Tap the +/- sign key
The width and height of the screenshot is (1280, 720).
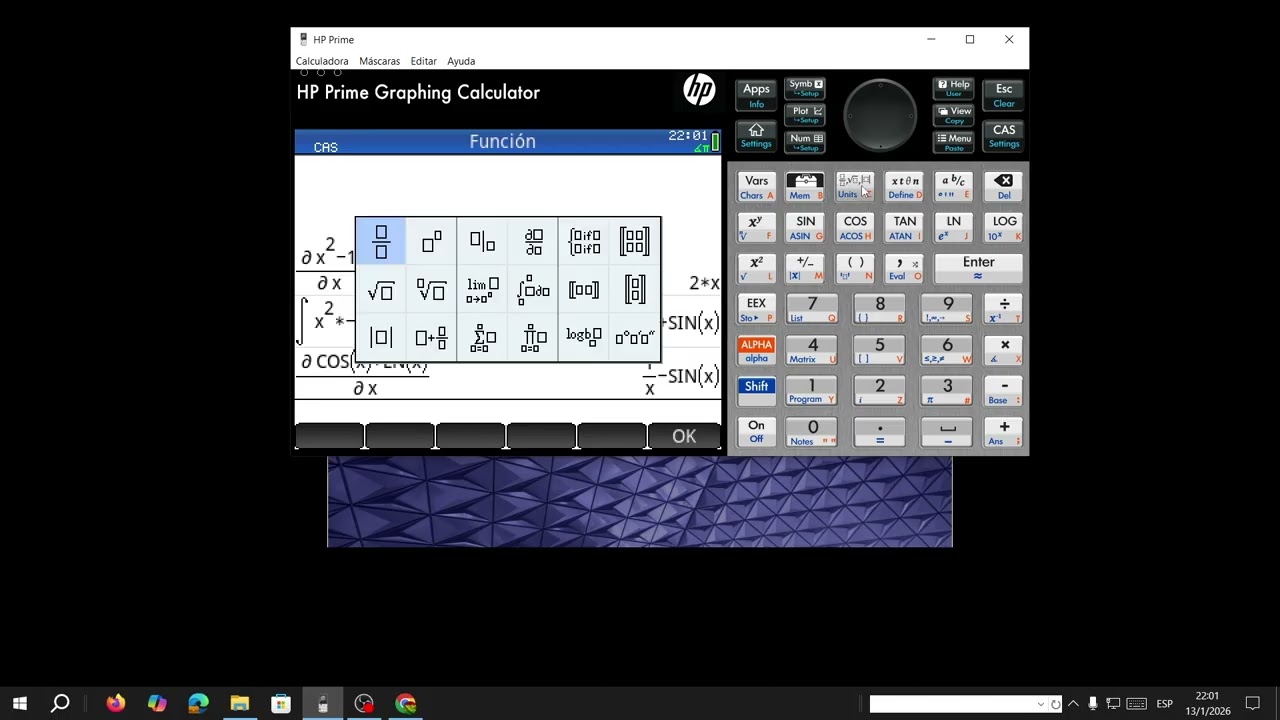pos(805,268)
